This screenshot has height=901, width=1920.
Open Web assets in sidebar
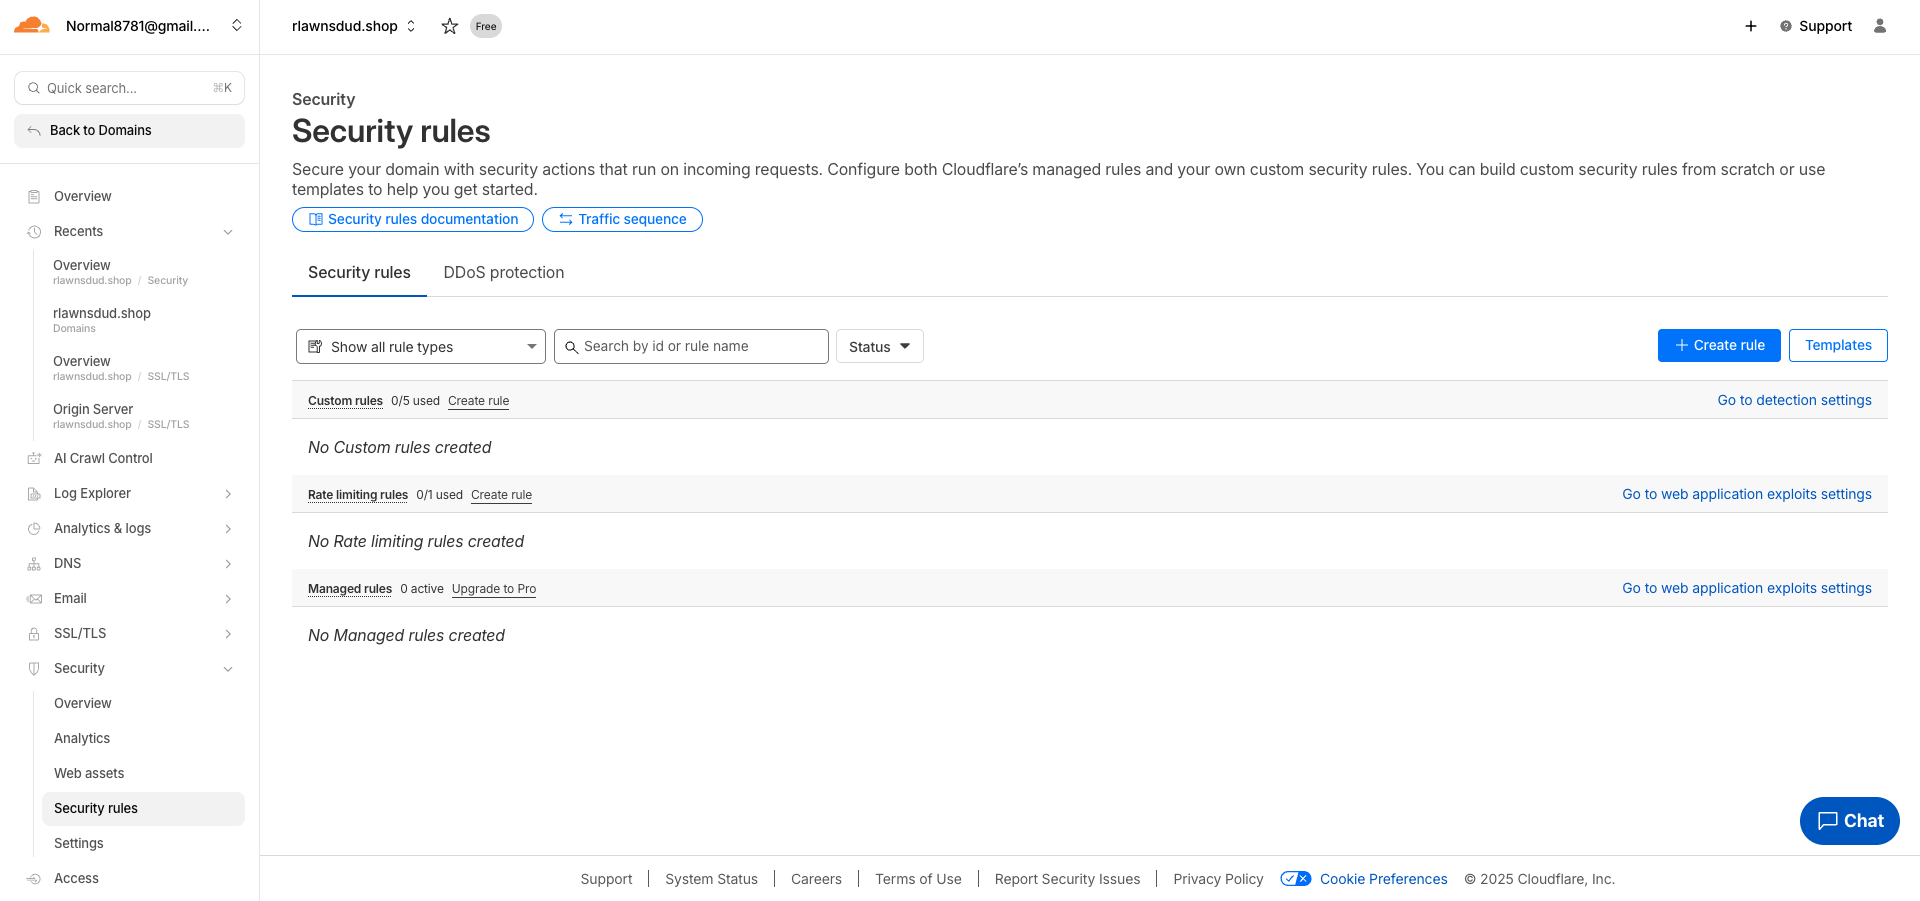(x=89, y=773)
